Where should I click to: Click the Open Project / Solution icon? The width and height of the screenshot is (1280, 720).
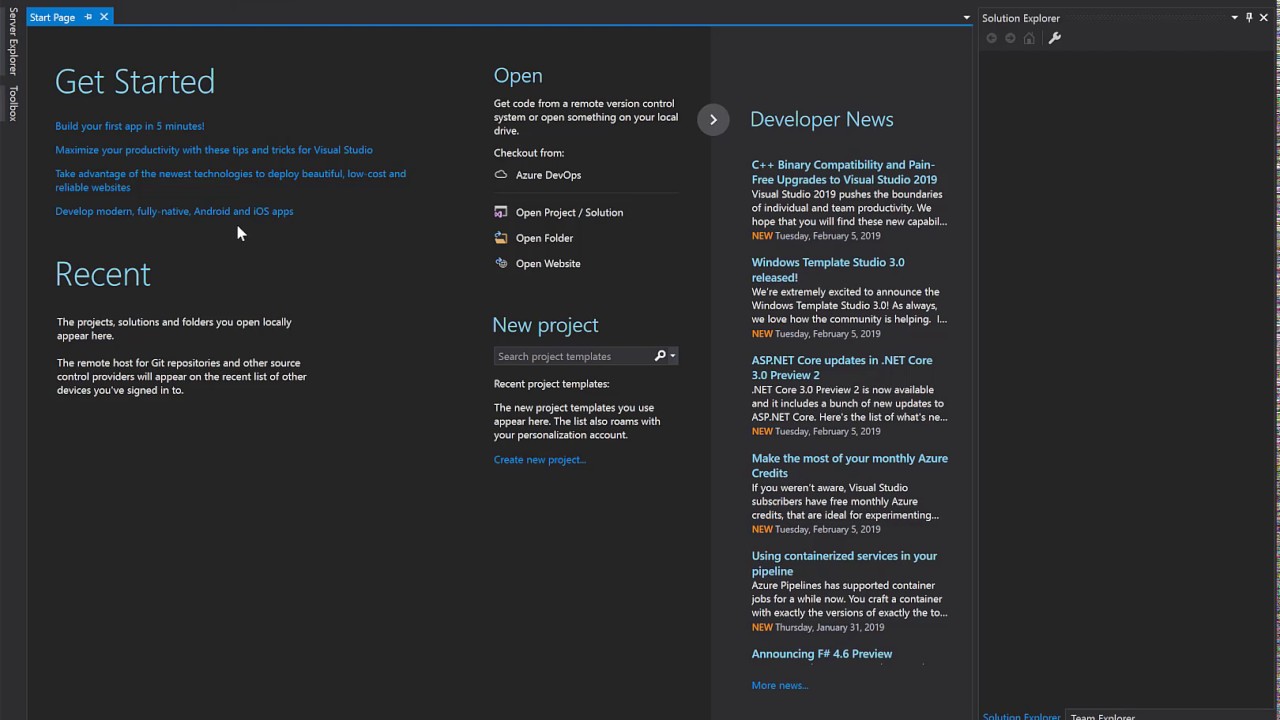501,212
